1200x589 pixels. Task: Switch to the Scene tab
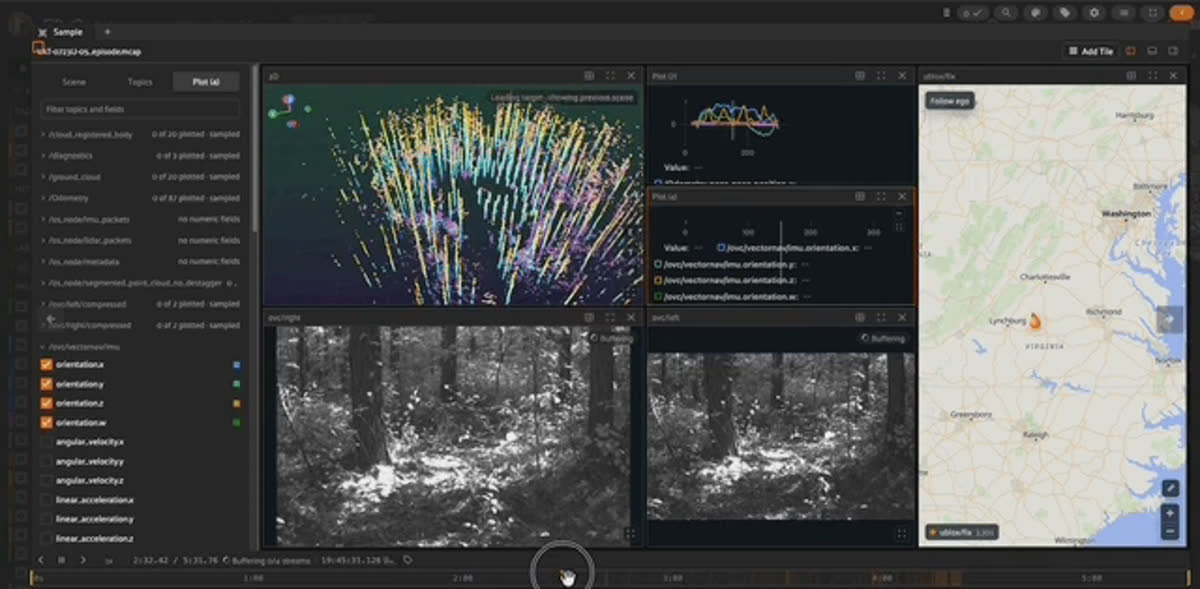74,82
